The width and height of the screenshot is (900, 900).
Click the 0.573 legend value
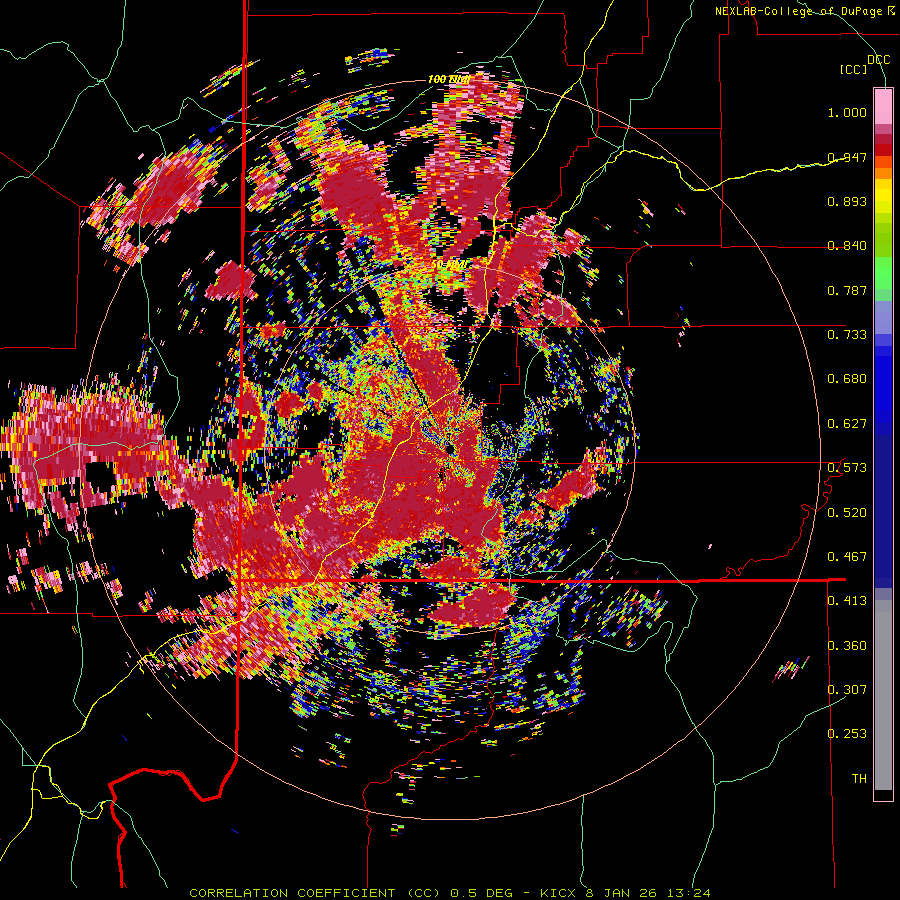pos(847,468)
